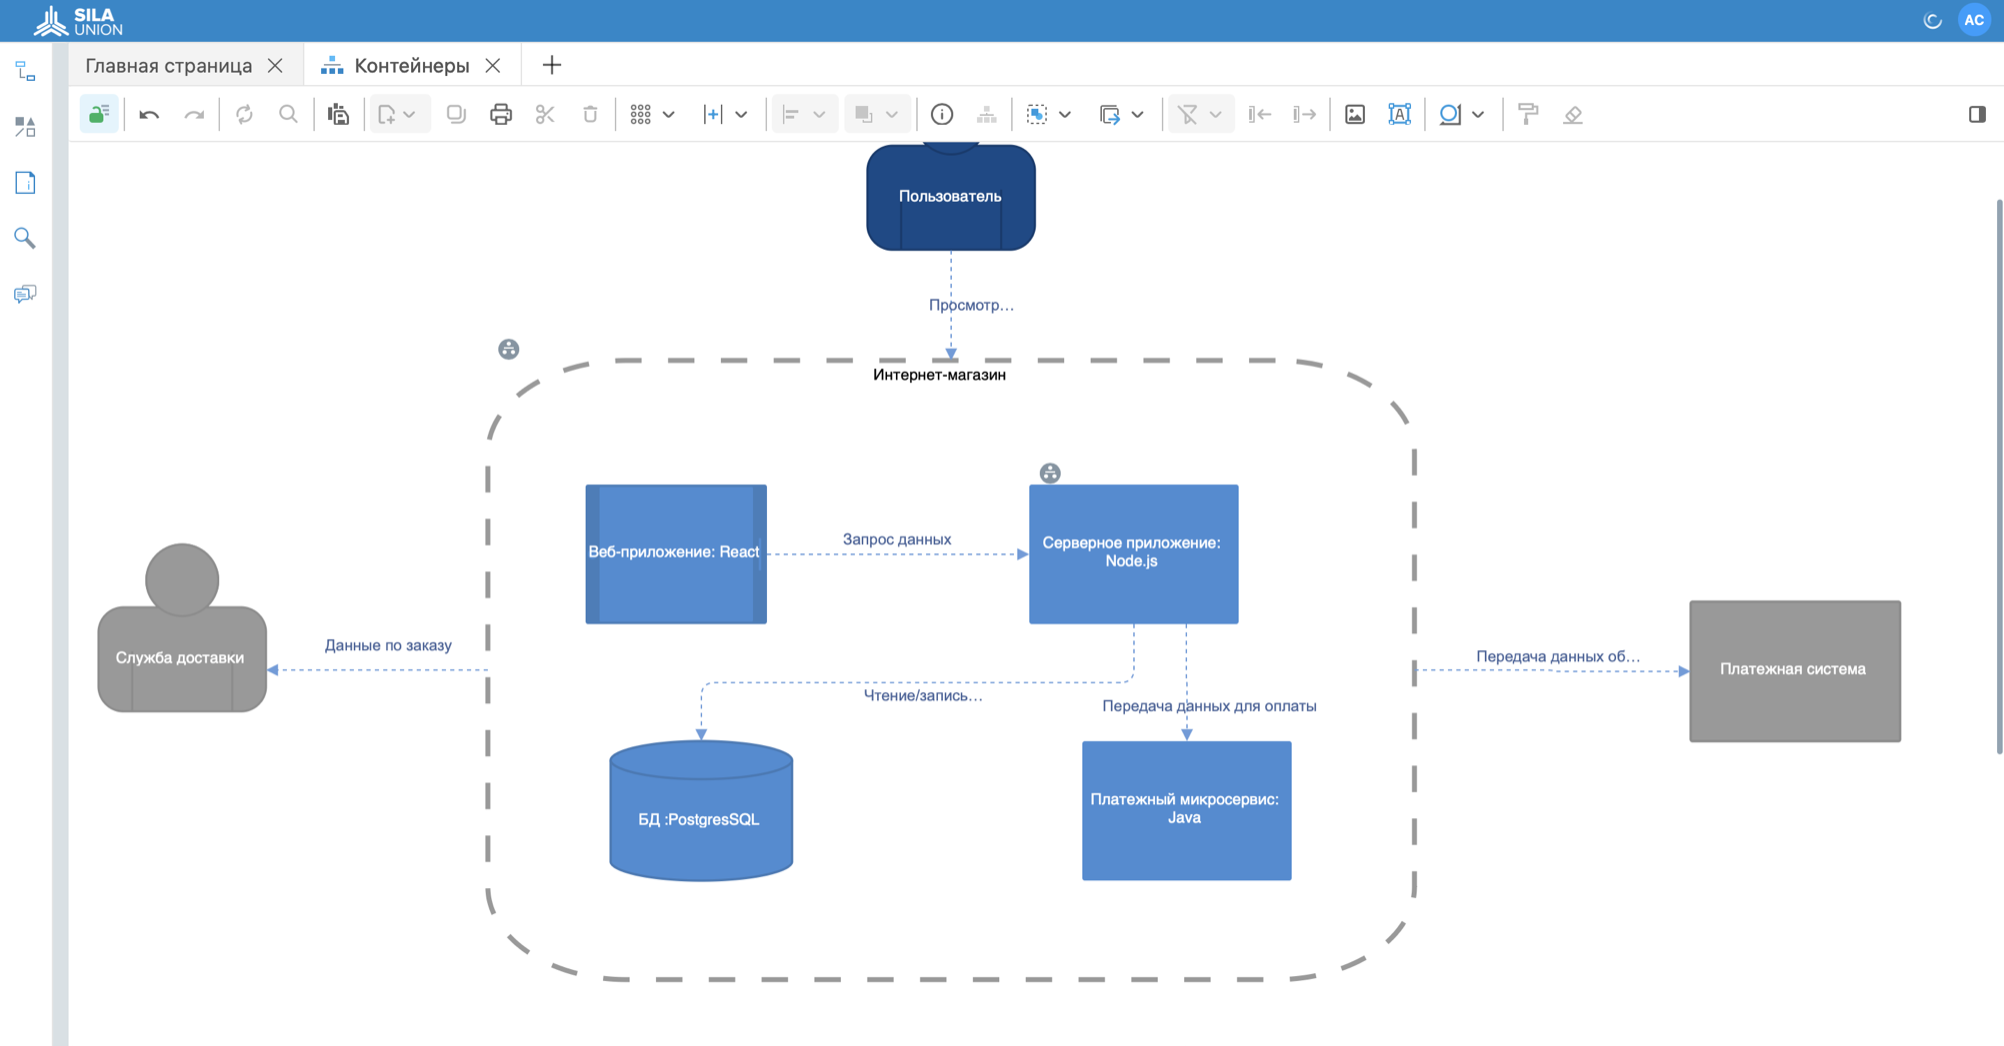Open the AC user profile avatar
The height and width of the screenshot is (1046, 2004).
click(1974, 20)
